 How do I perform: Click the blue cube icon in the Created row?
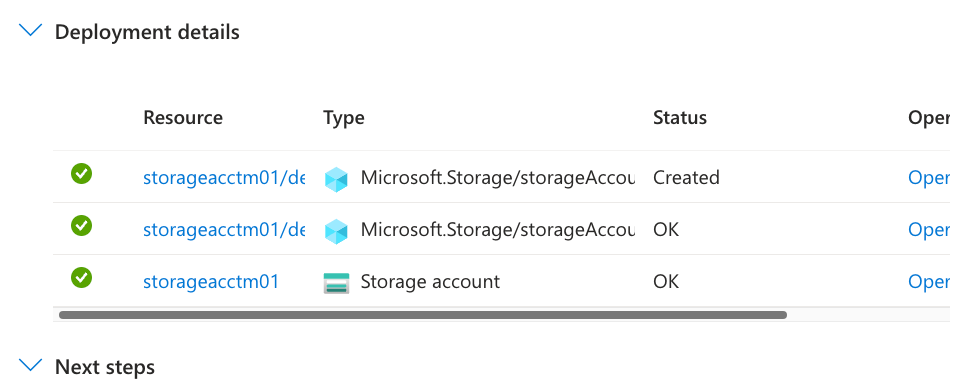pyautogui.click(x=336, y=179)
